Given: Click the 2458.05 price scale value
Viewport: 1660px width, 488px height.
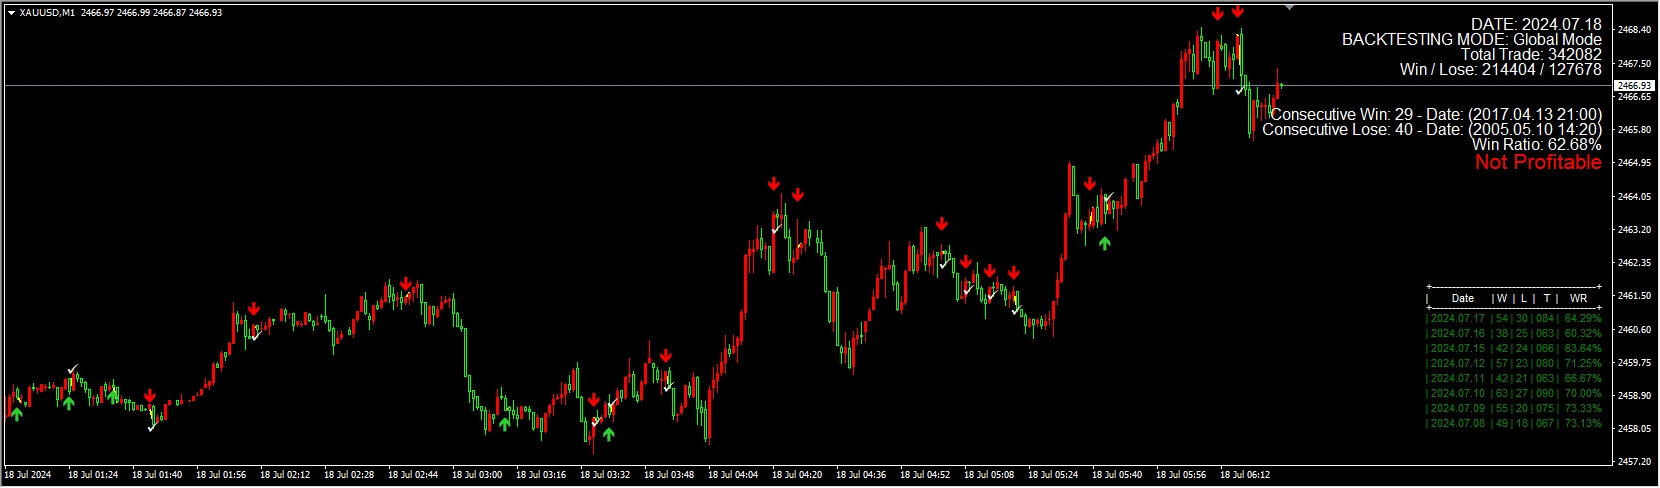Looking at the screenshot, I should [1634, 428].
